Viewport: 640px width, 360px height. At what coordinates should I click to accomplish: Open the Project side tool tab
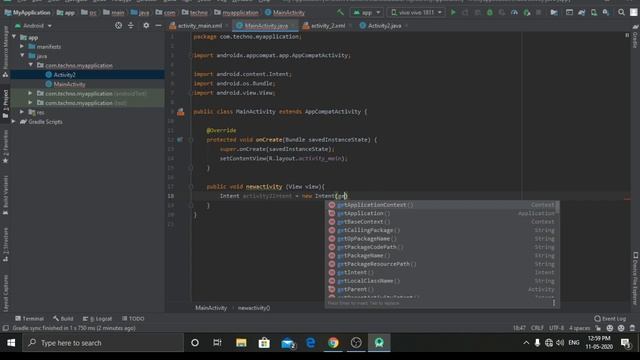[x=5, y=104]
